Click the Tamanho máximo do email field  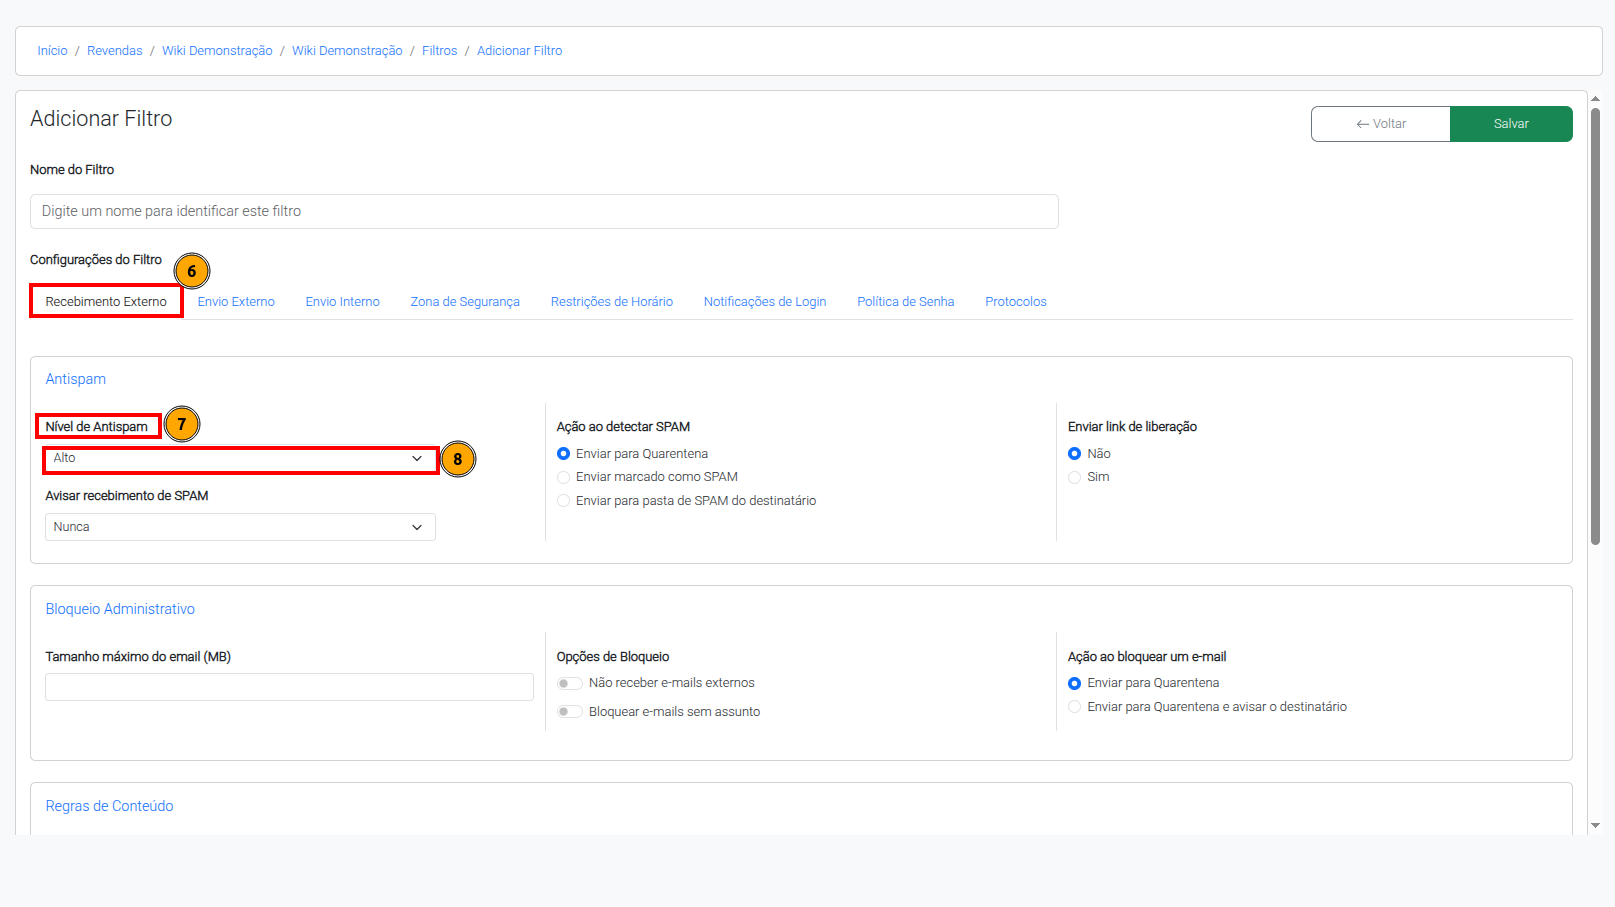pyautogui.click(x=289, y=687)
